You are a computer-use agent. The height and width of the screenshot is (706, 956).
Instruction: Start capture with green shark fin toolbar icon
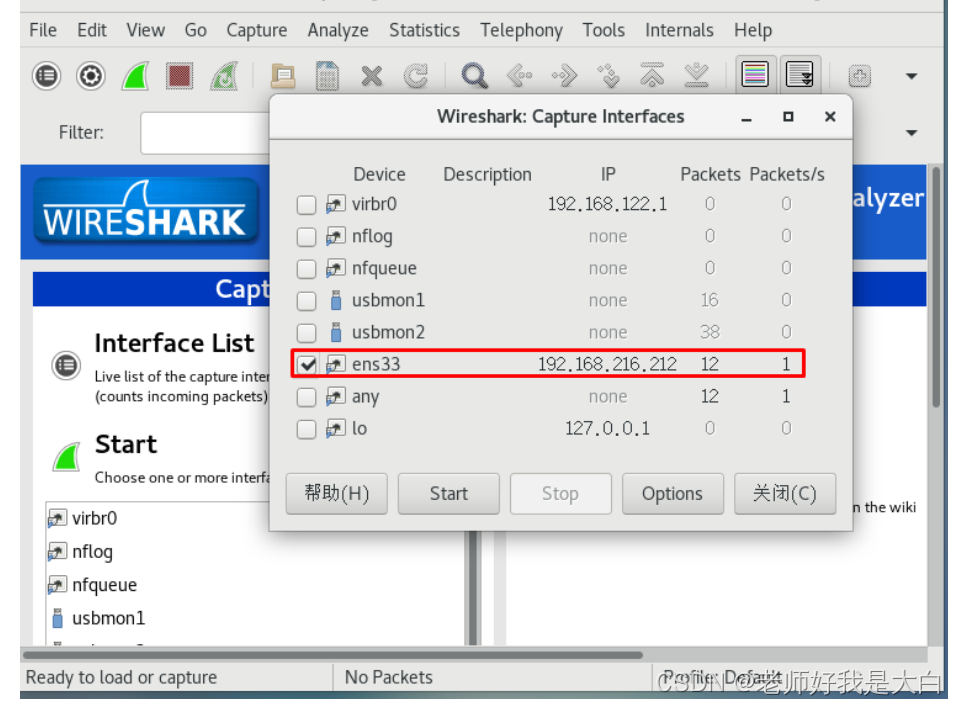tap(135, 77)
